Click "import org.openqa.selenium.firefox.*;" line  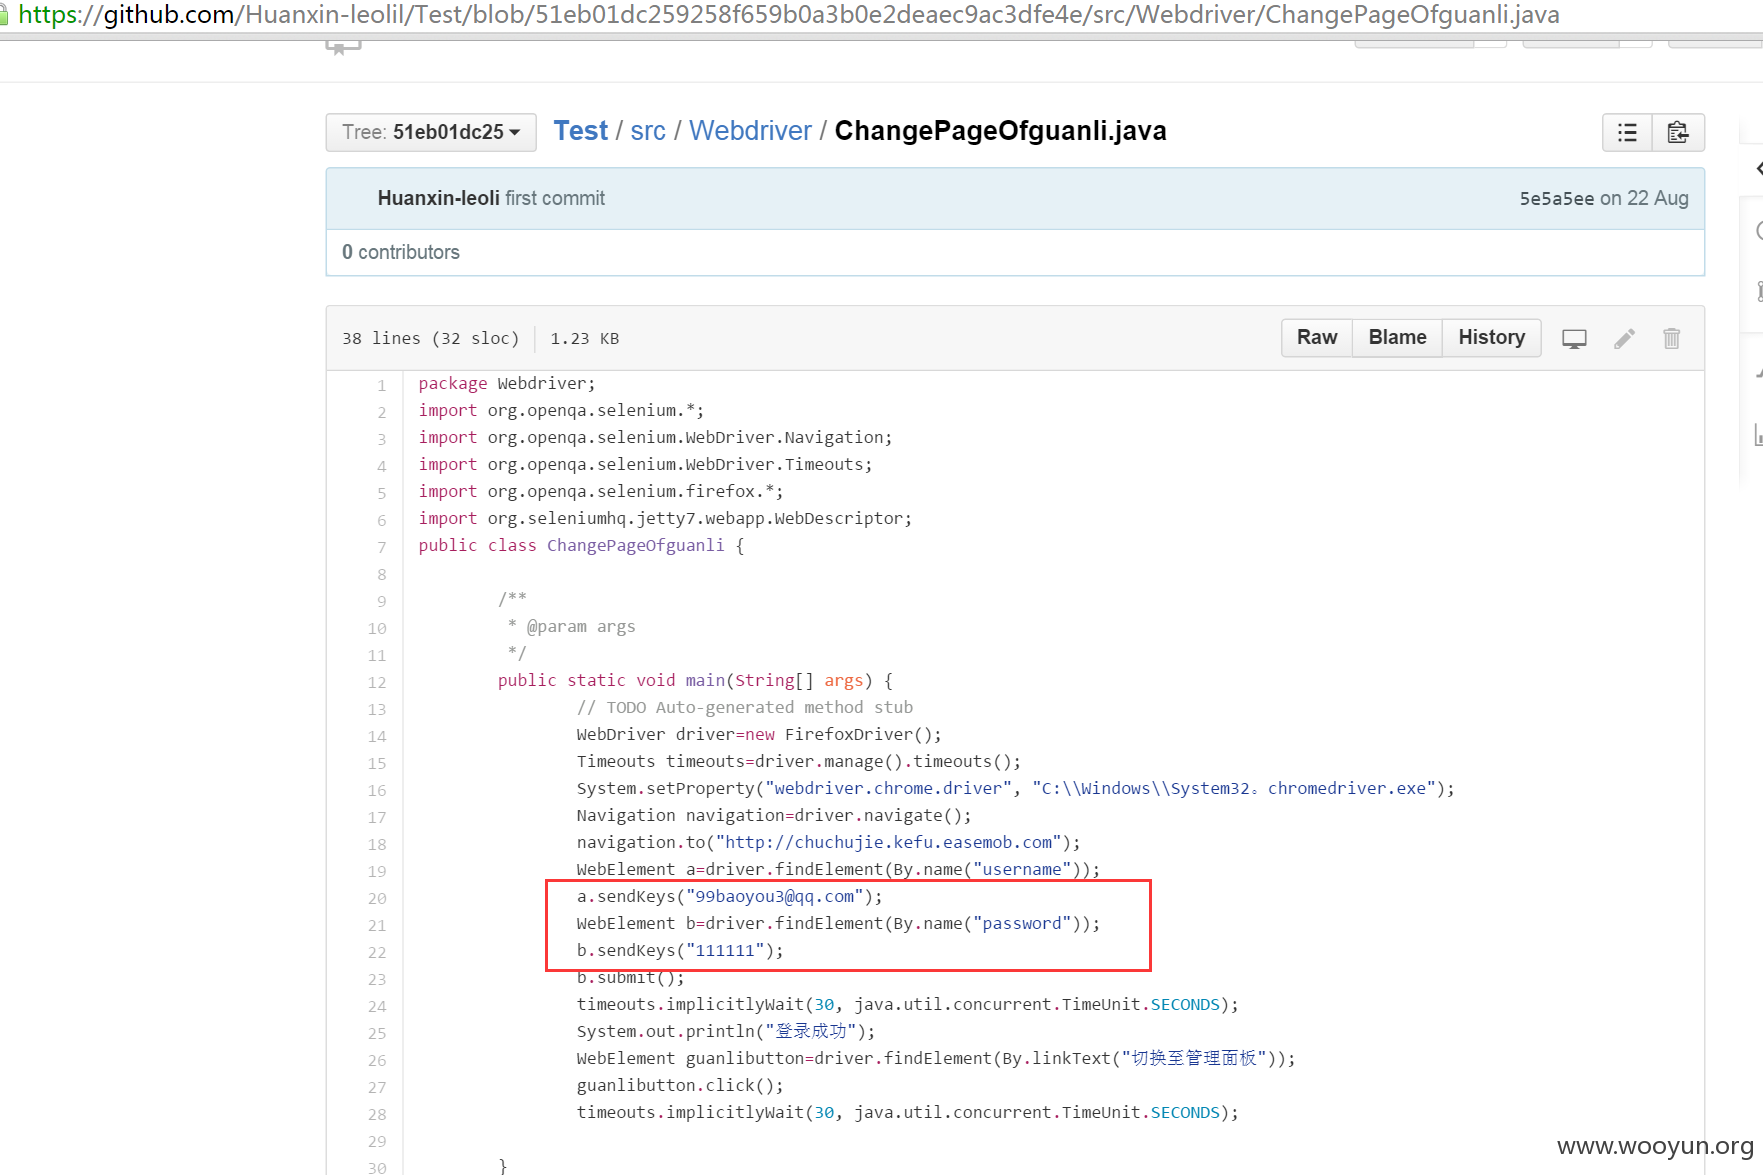(600, 491)
